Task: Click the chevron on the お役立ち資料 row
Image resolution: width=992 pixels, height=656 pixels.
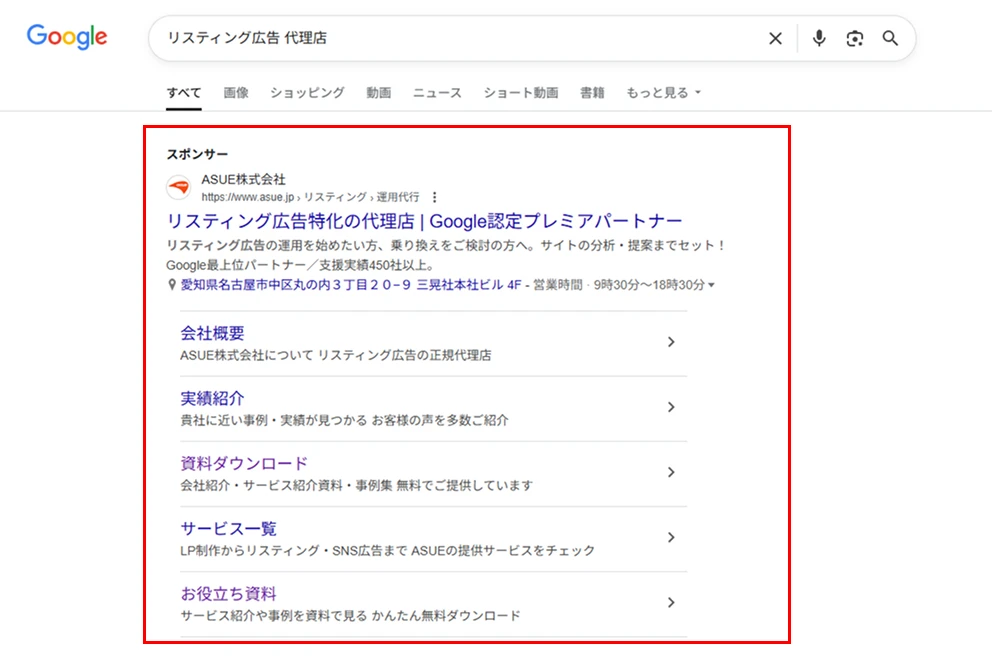Action: [x=671, y=603]
